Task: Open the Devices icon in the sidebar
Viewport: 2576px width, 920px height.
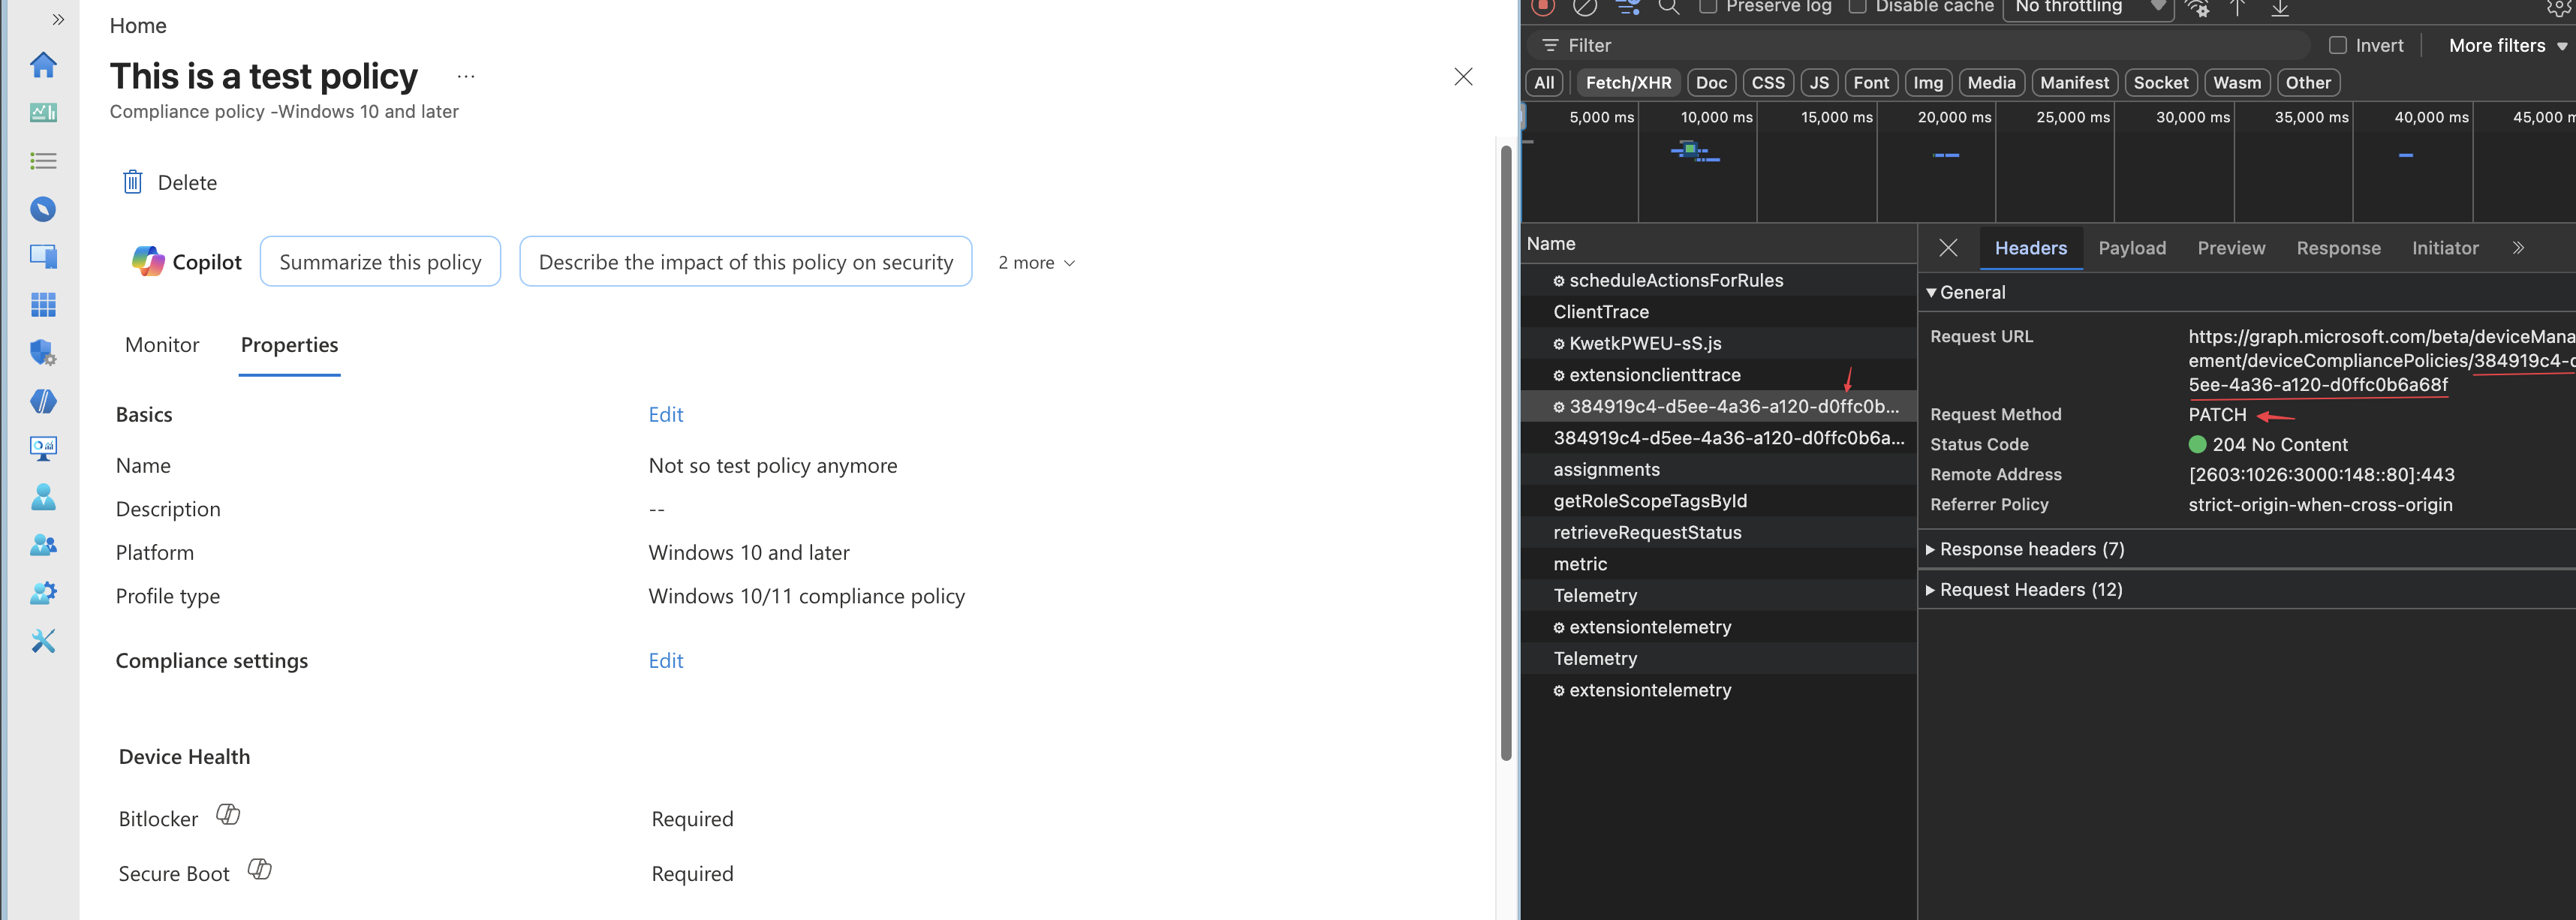Action: [x=43, y=256]
